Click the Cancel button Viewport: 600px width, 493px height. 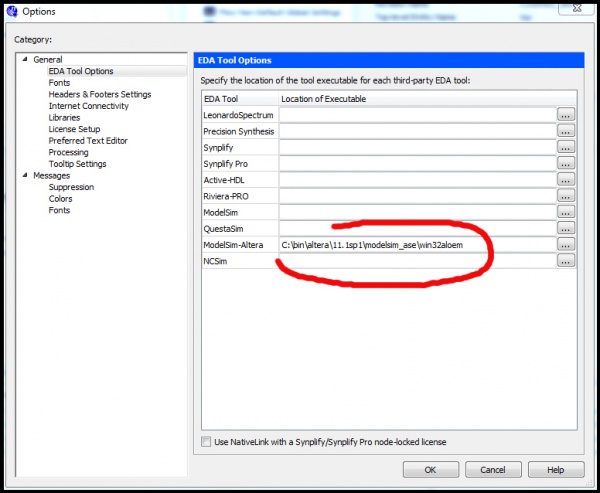click(x=493, y=470)
